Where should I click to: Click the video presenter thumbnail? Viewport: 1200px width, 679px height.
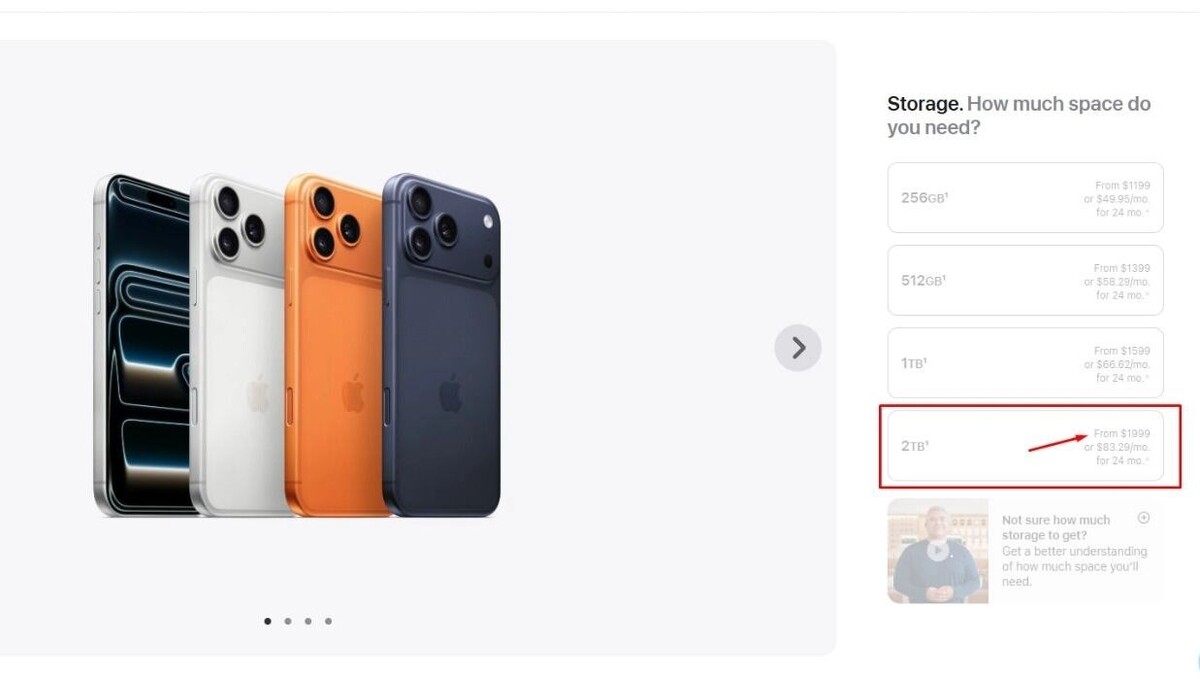click(936, 549)
